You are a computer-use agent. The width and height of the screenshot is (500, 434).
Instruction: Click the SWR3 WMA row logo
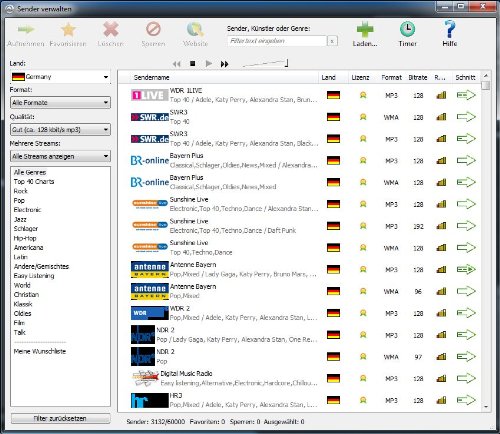pyautogui.click(x=149, y=117)
